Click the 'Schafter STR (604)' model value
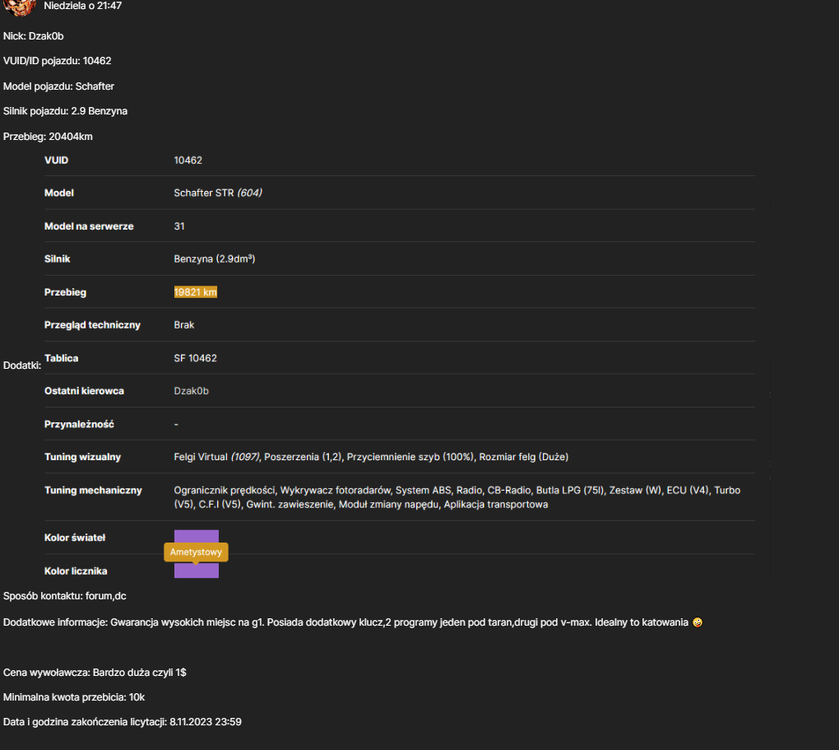This screenshot has height=750, width=839. tap(218, 193)
